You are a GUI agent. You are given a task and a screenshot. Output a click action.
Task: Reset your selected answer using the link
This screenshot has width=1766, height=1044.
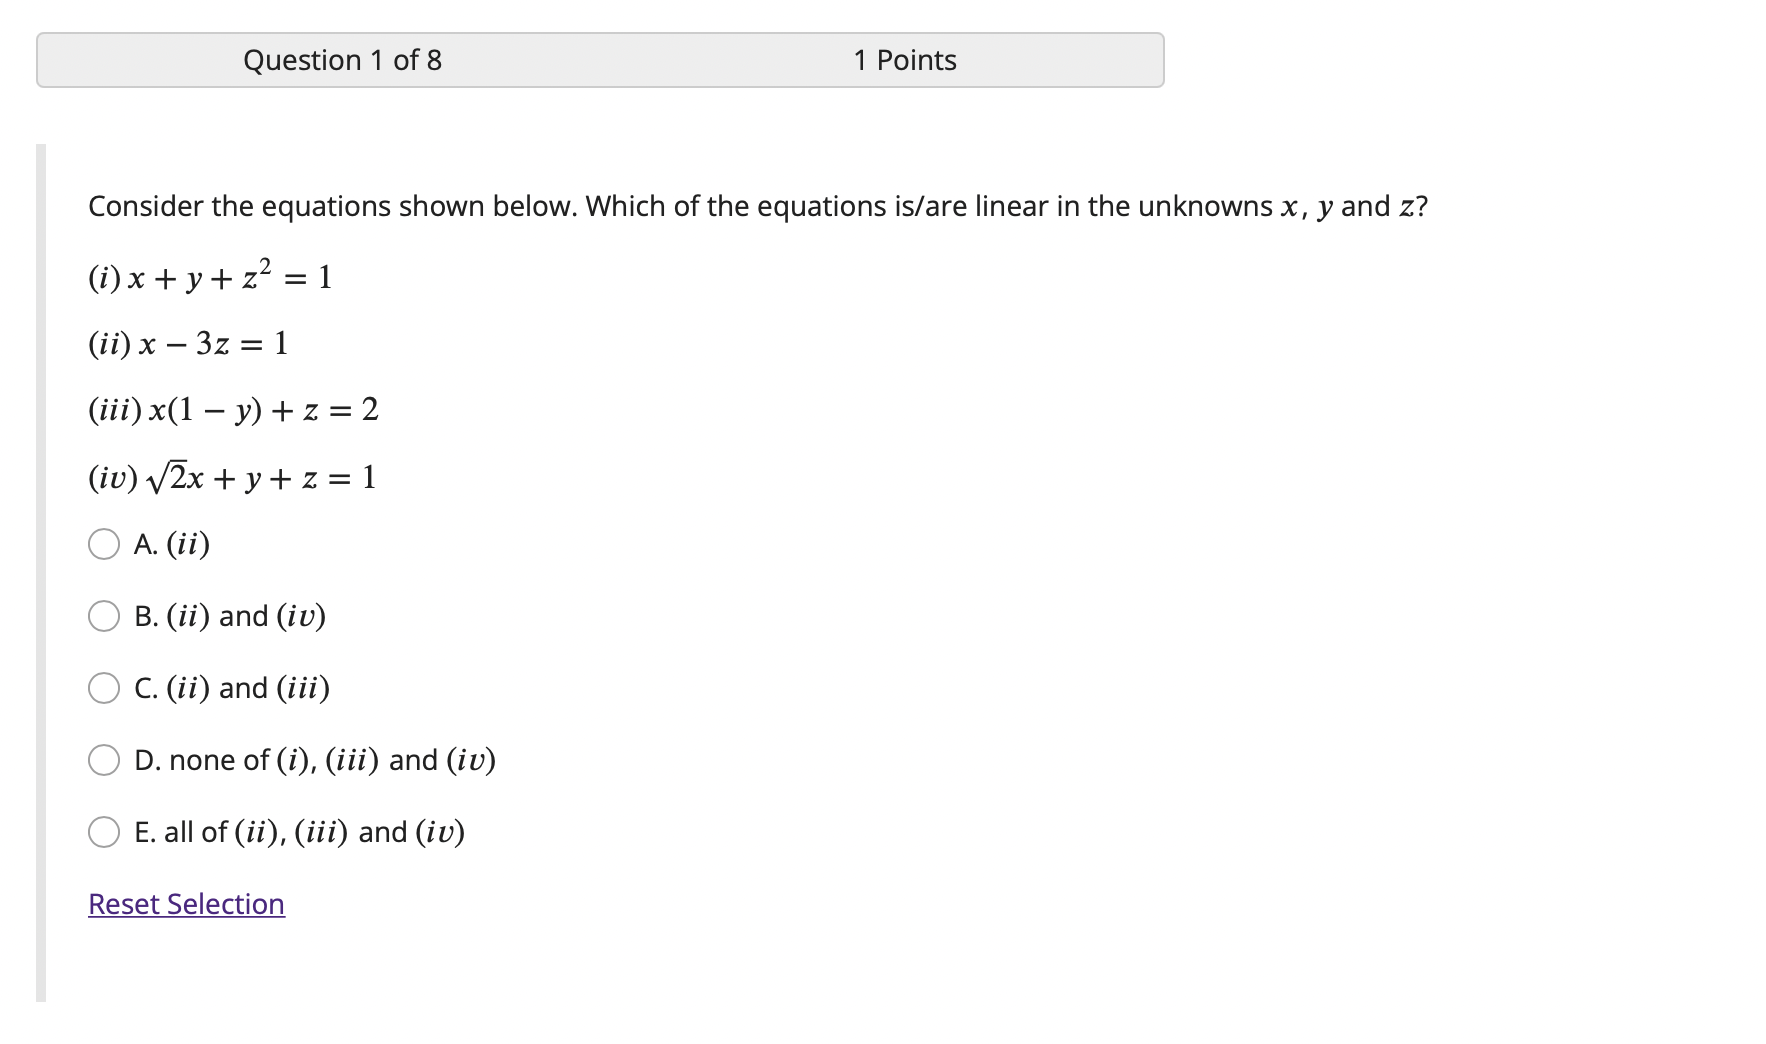(185, 903)
